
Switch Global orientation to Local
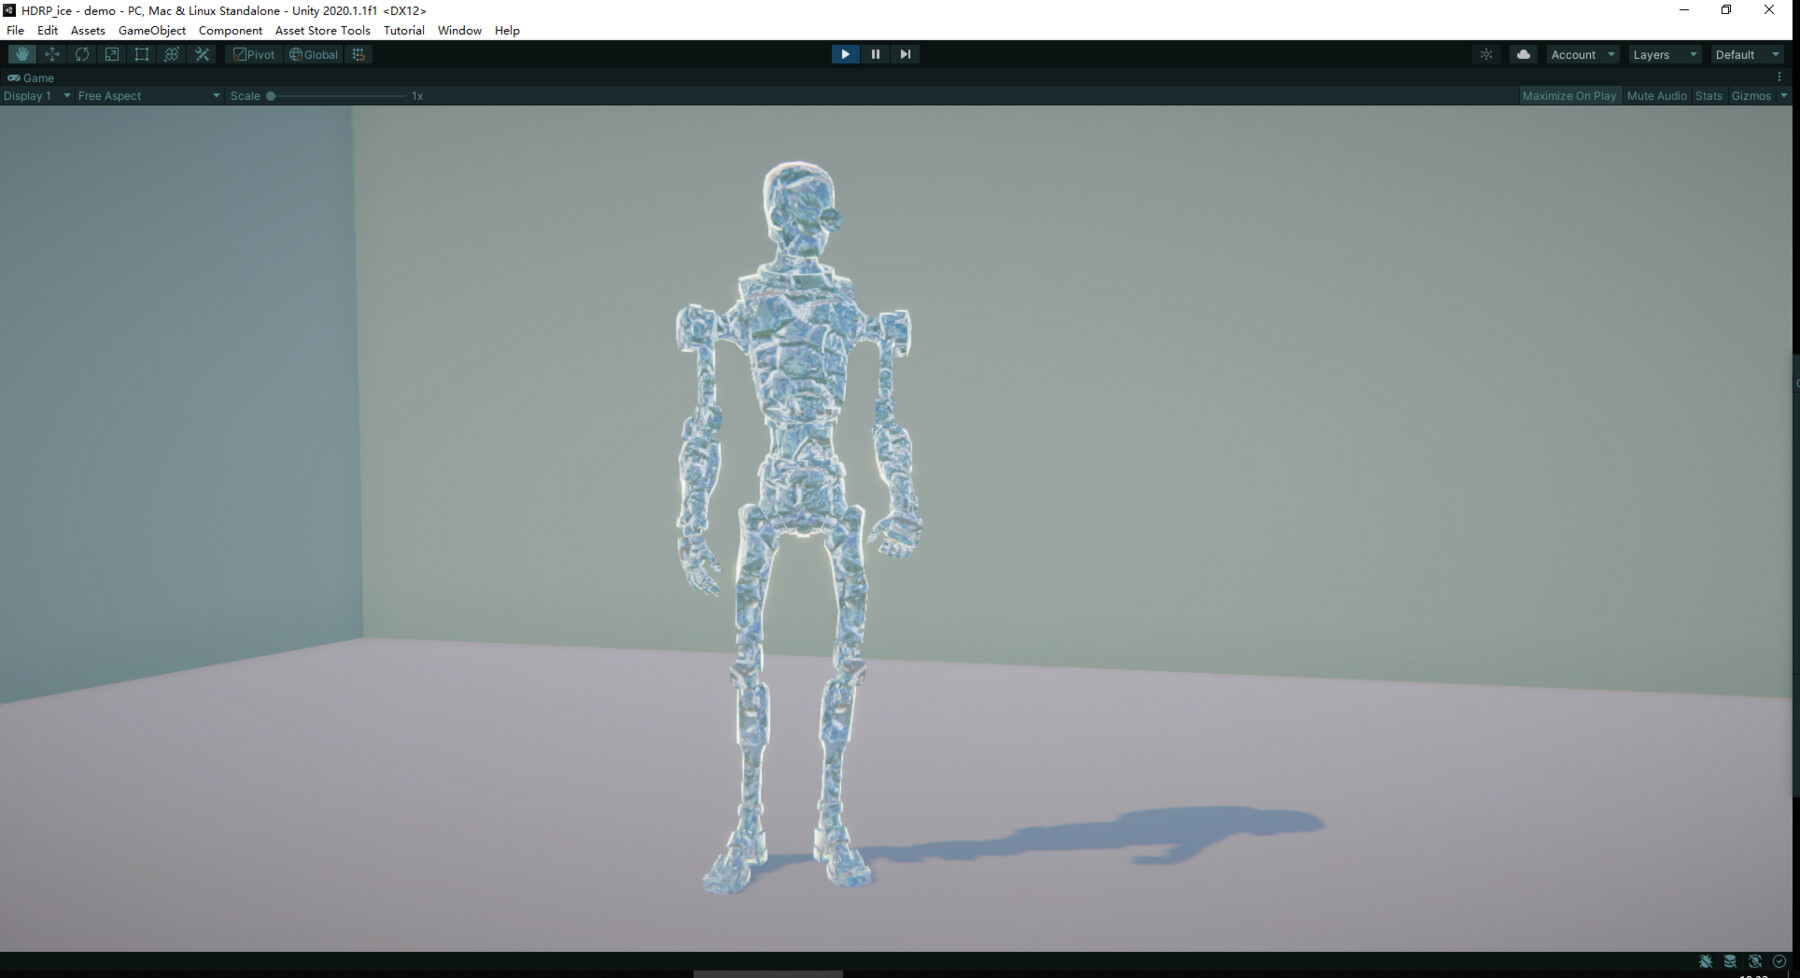click(312, 54)
